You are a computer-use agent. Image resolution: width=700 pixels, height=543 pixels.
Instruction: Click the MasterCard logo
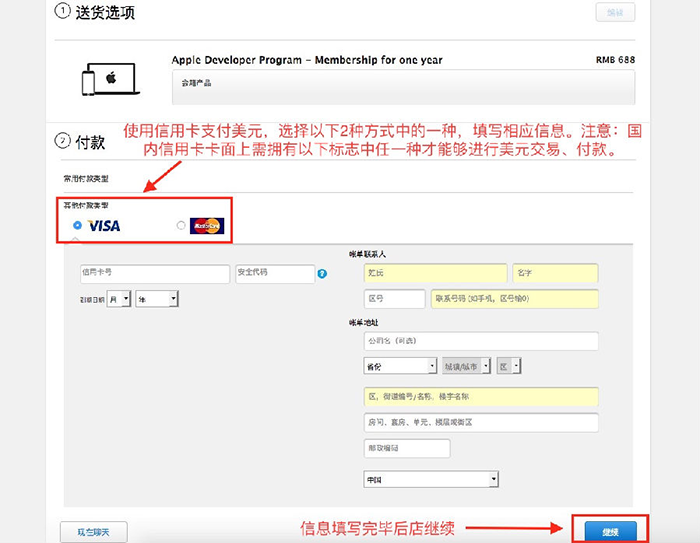coord(207,226)
